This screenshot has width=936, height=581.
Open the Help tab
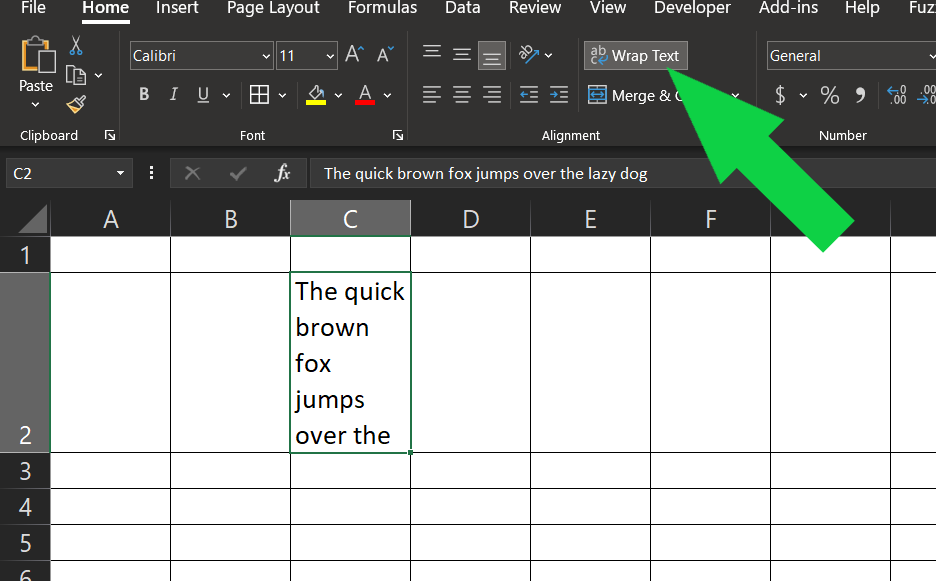point(863,8)
